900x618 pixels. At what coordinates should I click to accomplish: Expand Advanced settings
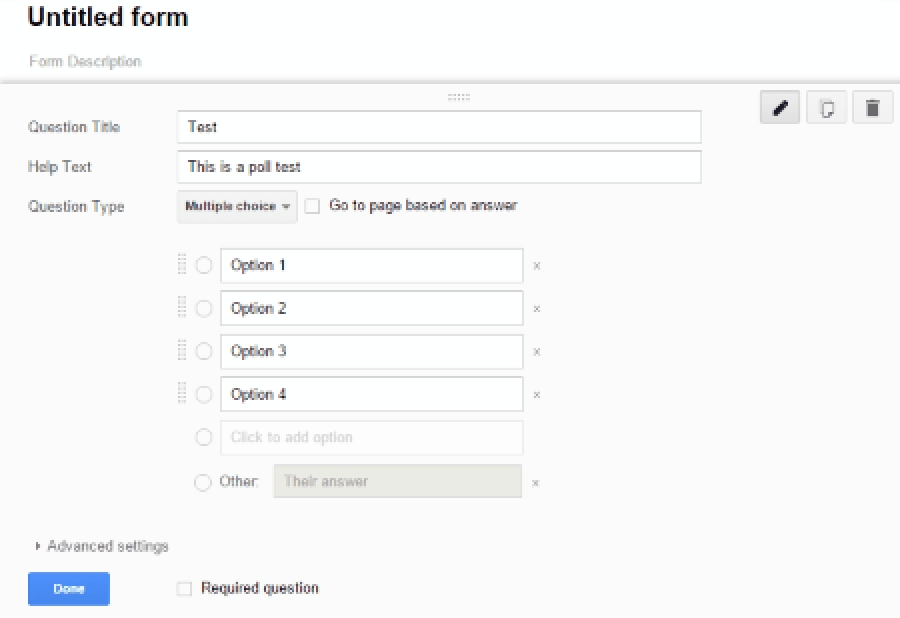[102, 546]
